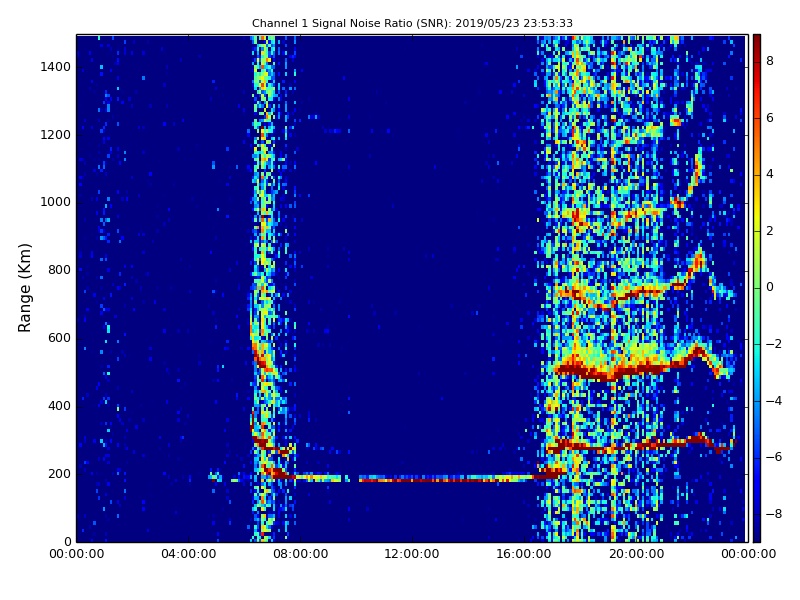Click the colorbar label −8
The height and width of the screenshot is (600, 800).
[x=774, y=514]
